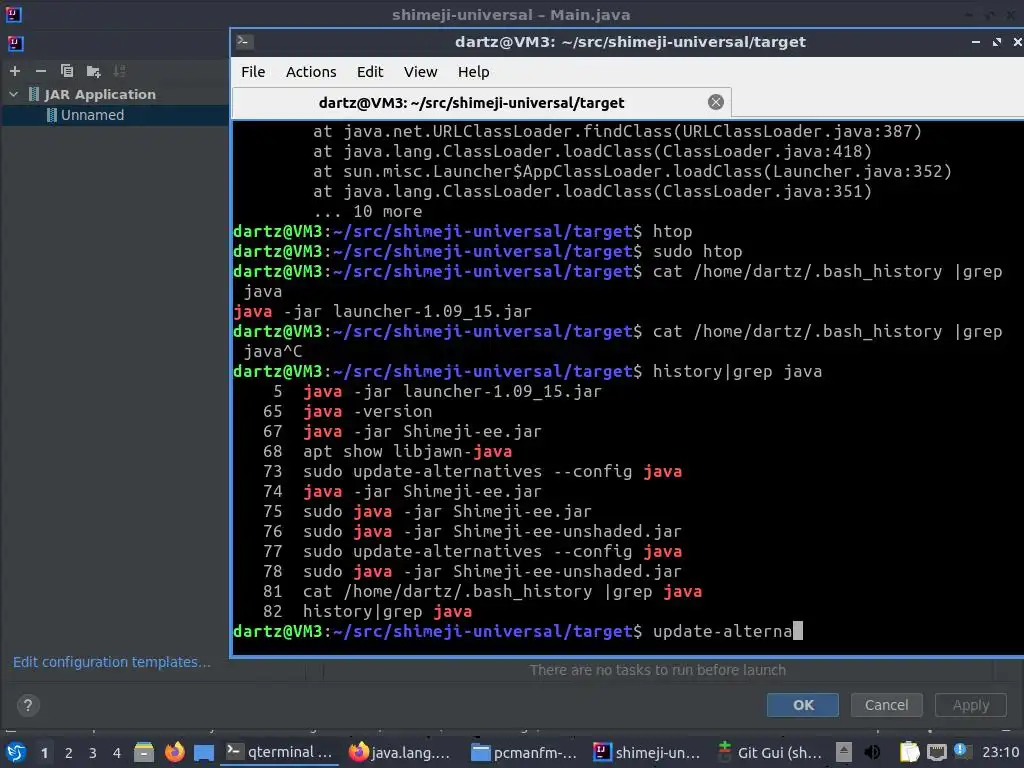Screen dimensions: 1024x768
Task: Click the Sort configurations icon
Action: point(119,71)
